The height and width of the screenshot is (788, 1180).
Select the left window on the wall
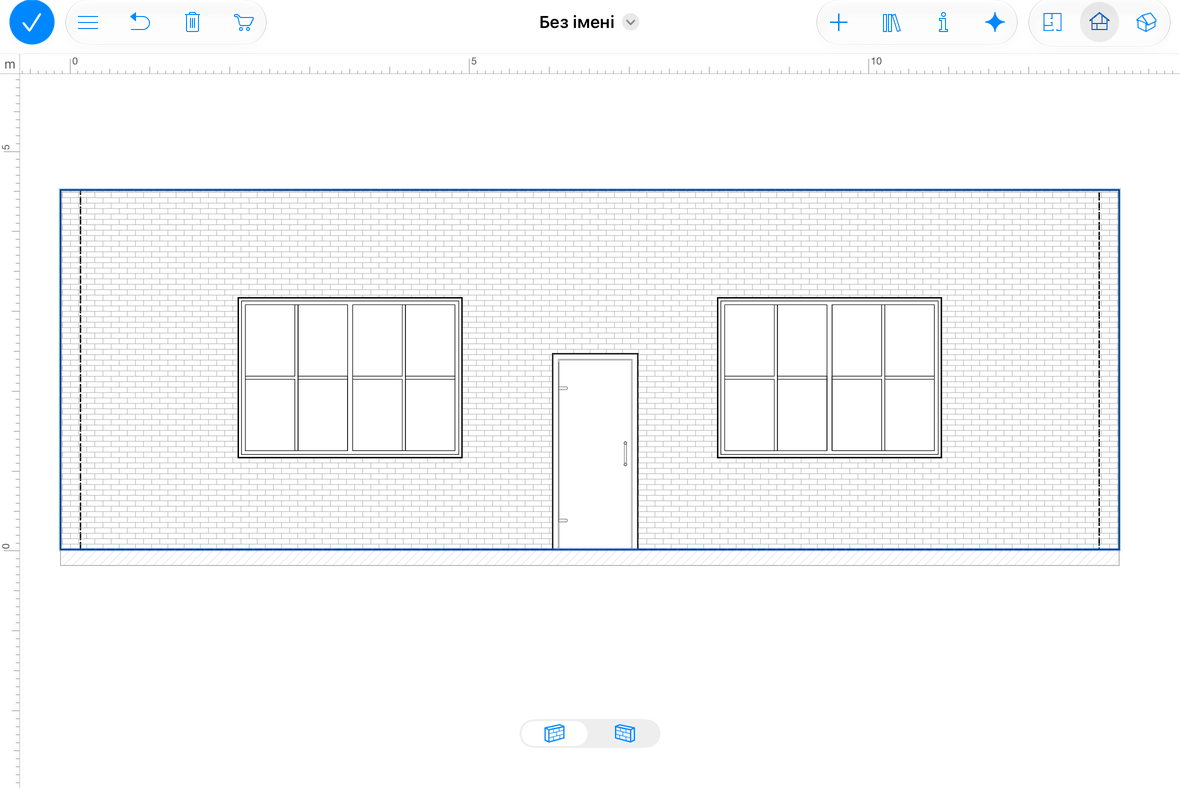click(x=350, y=378)
